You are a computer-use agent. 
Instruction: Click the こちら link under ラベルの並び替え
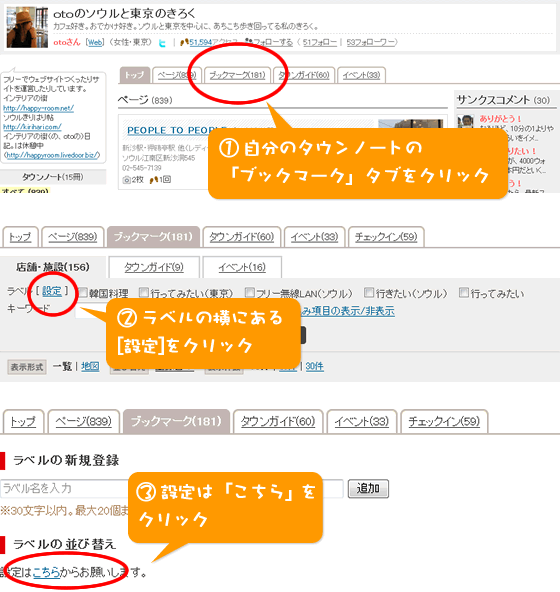pos(46,573)
